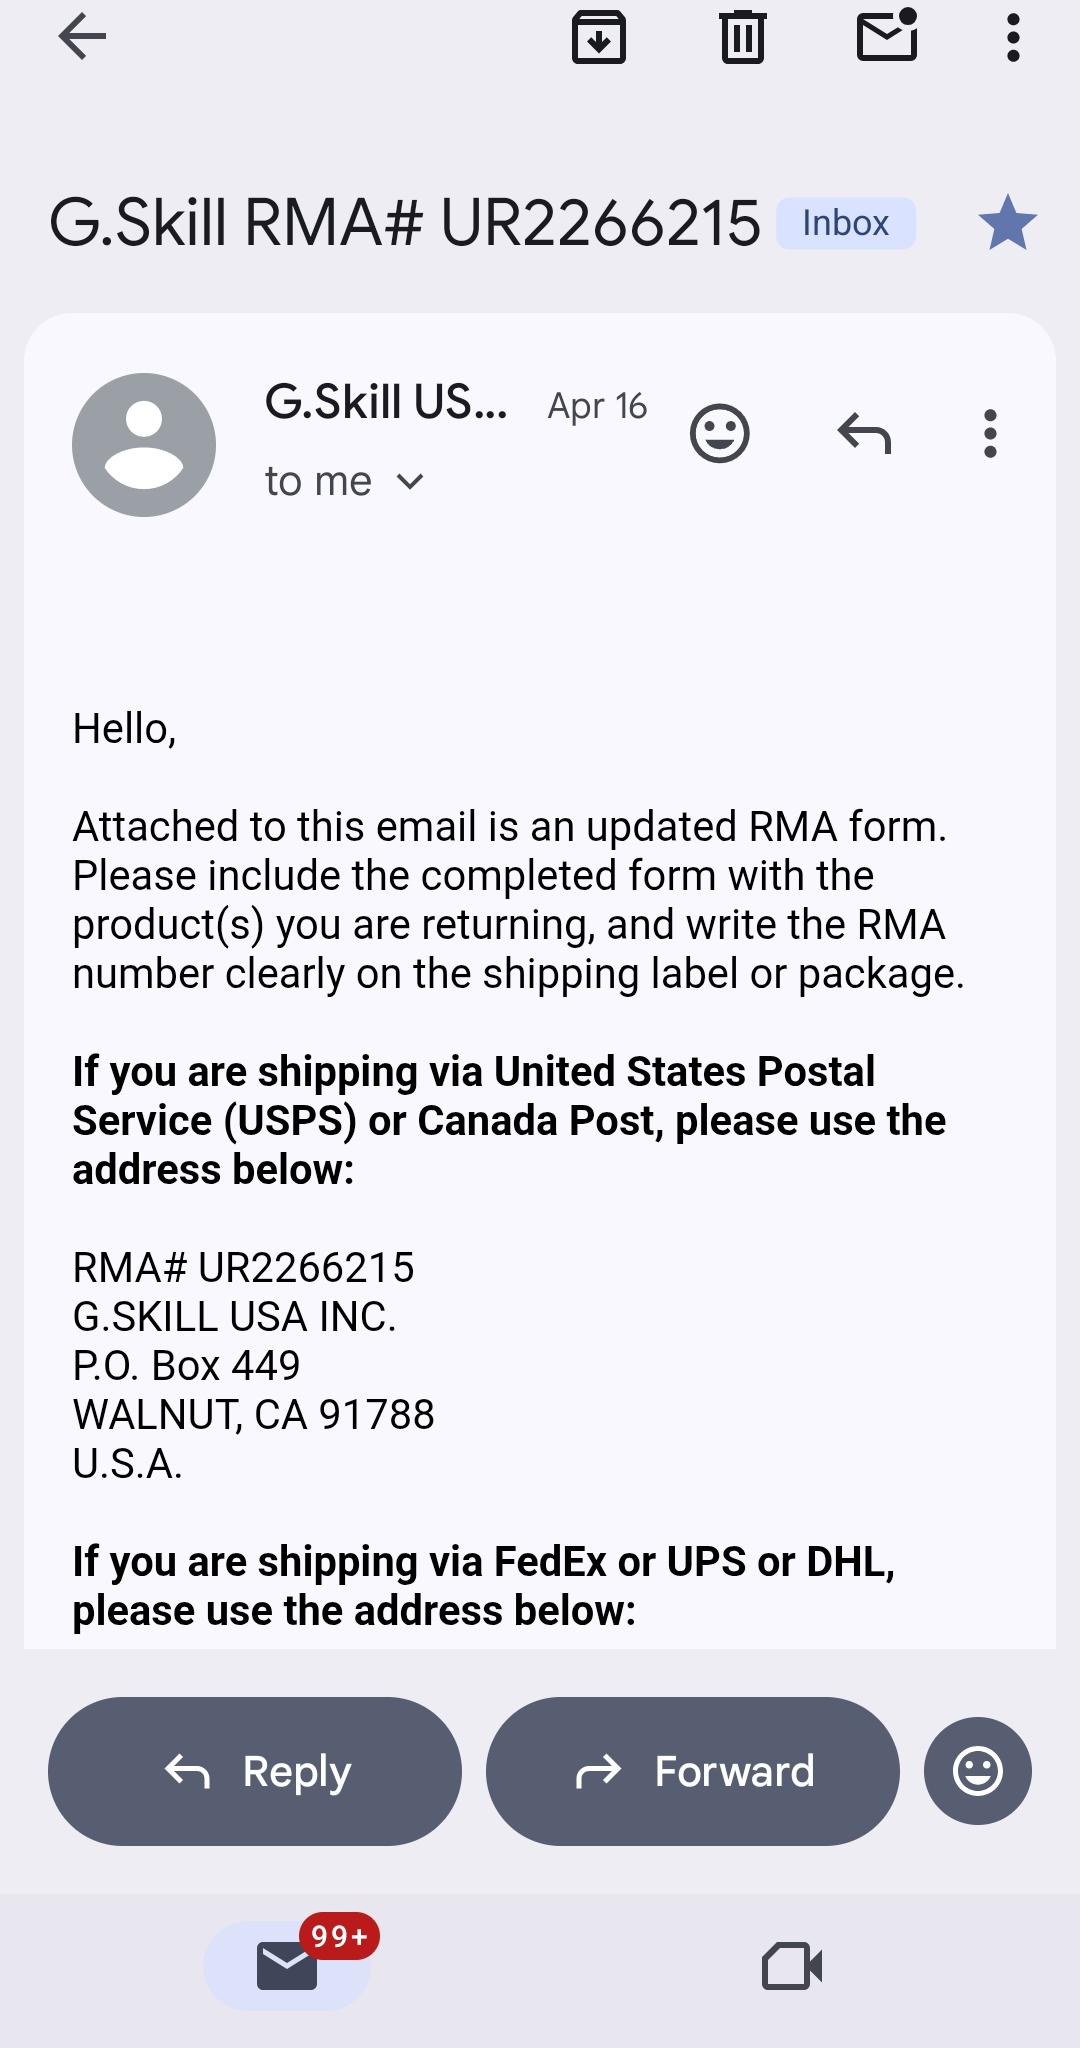The width and height of the screenshot is (1080, 2048).
Task: Tap the Inbox label chip
Action: 846,223
